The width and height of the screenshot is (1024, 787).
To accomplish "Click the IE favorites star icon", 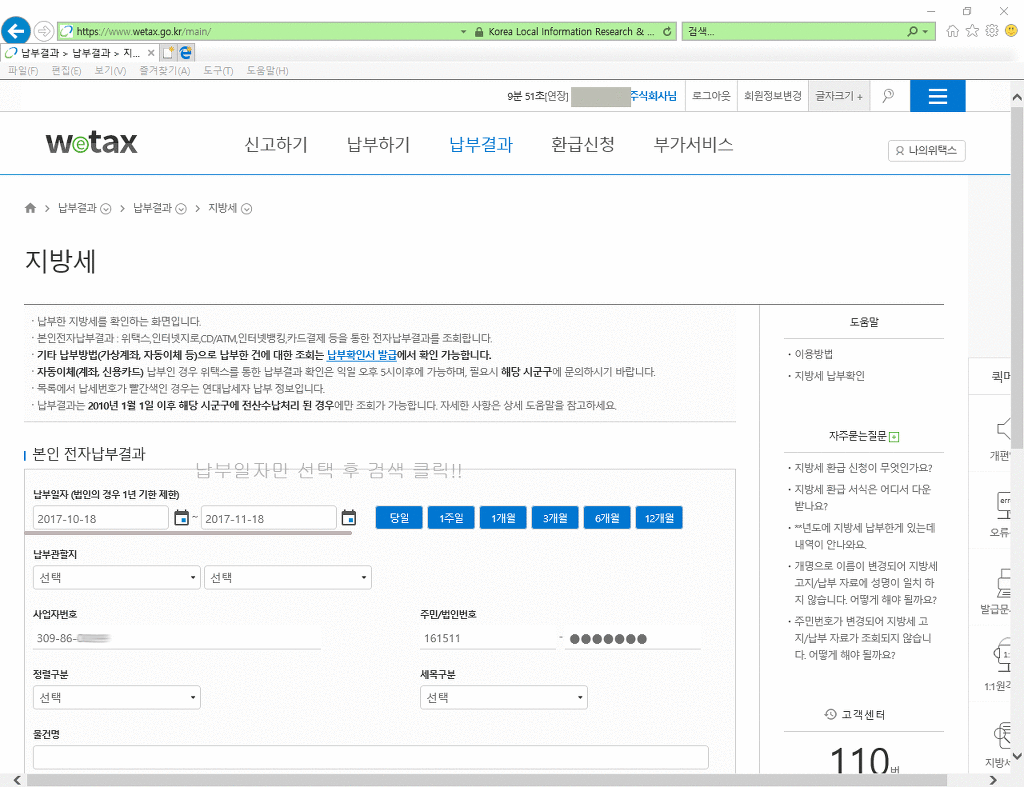I will click(x=972, y=31).
